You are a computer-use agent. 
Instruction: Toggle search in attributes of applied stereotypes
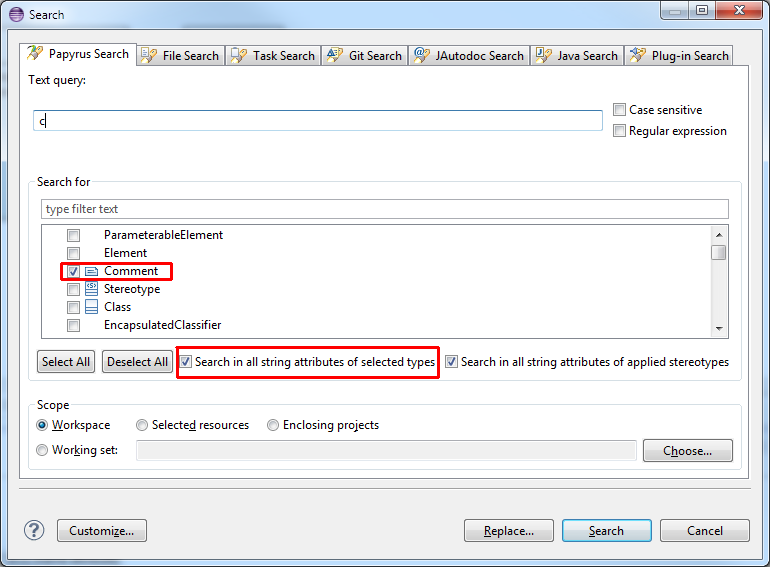tap(451, 362)
